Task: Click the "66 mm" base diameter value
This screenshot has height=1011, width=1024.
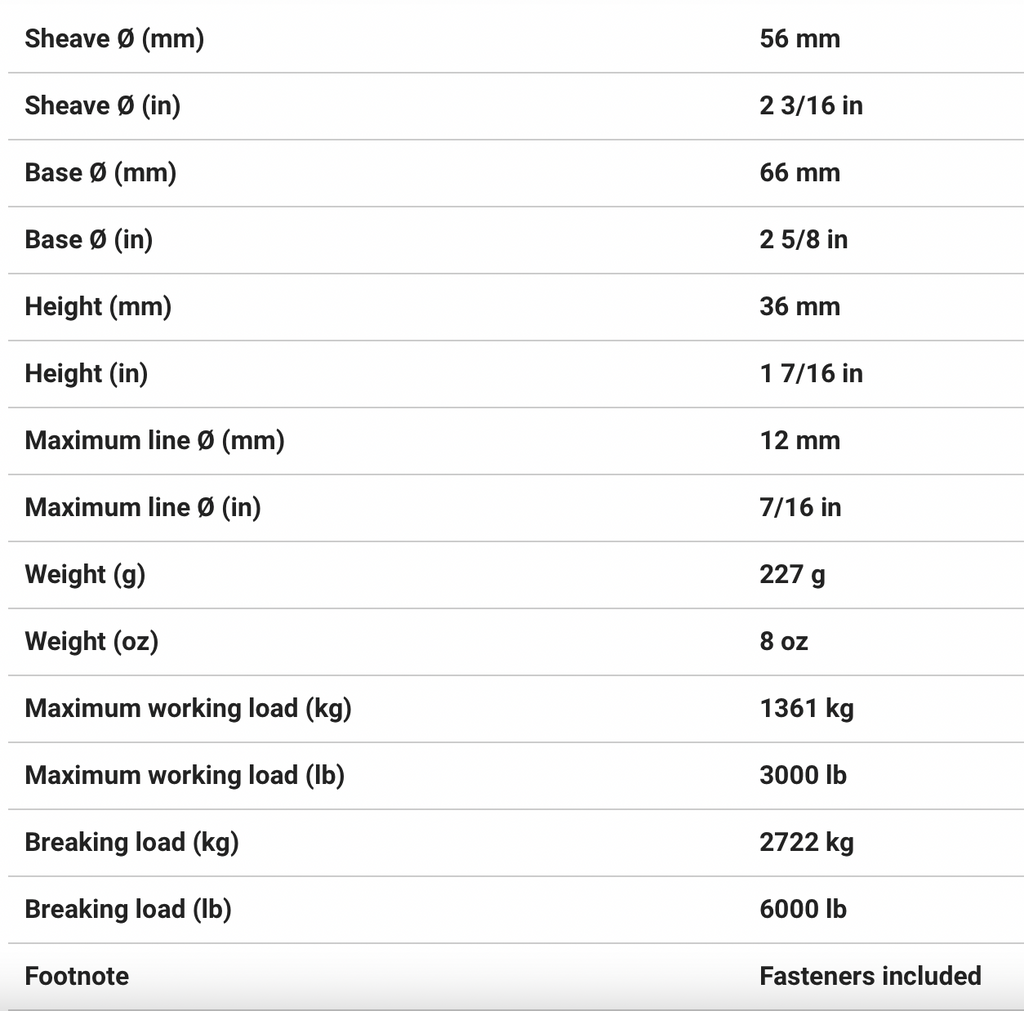Action: 799,173
